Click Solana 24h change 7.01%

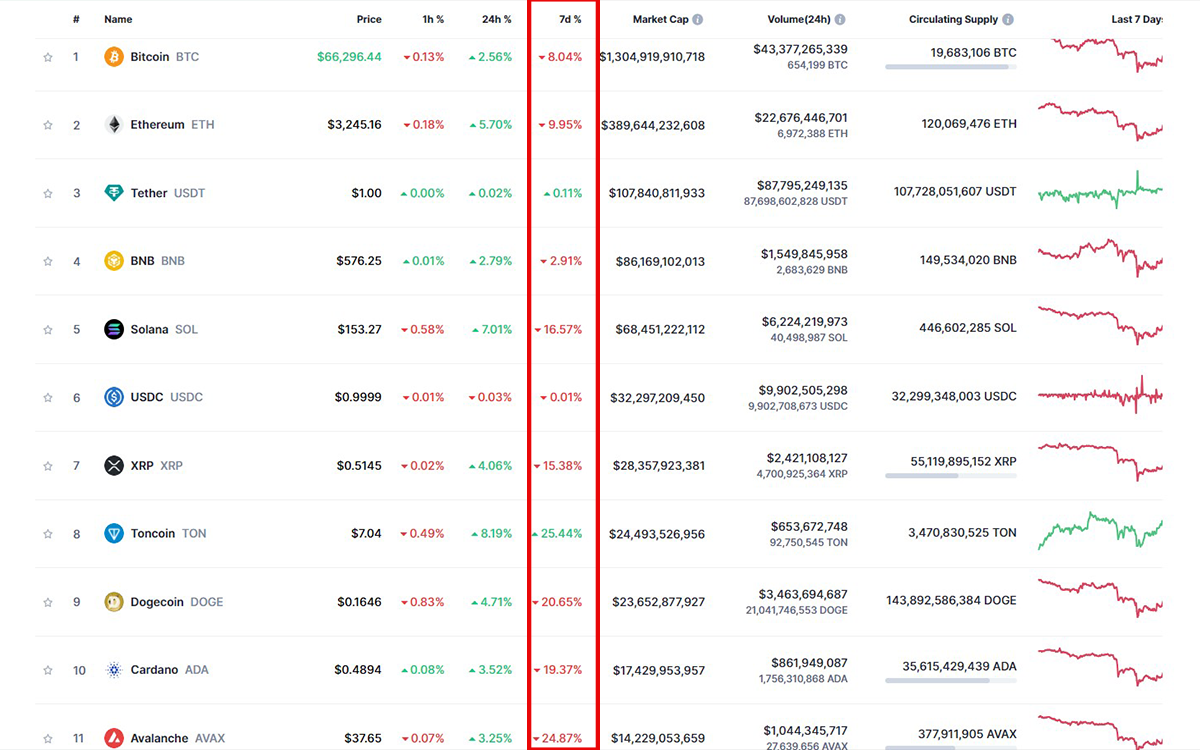pos(490,329)
